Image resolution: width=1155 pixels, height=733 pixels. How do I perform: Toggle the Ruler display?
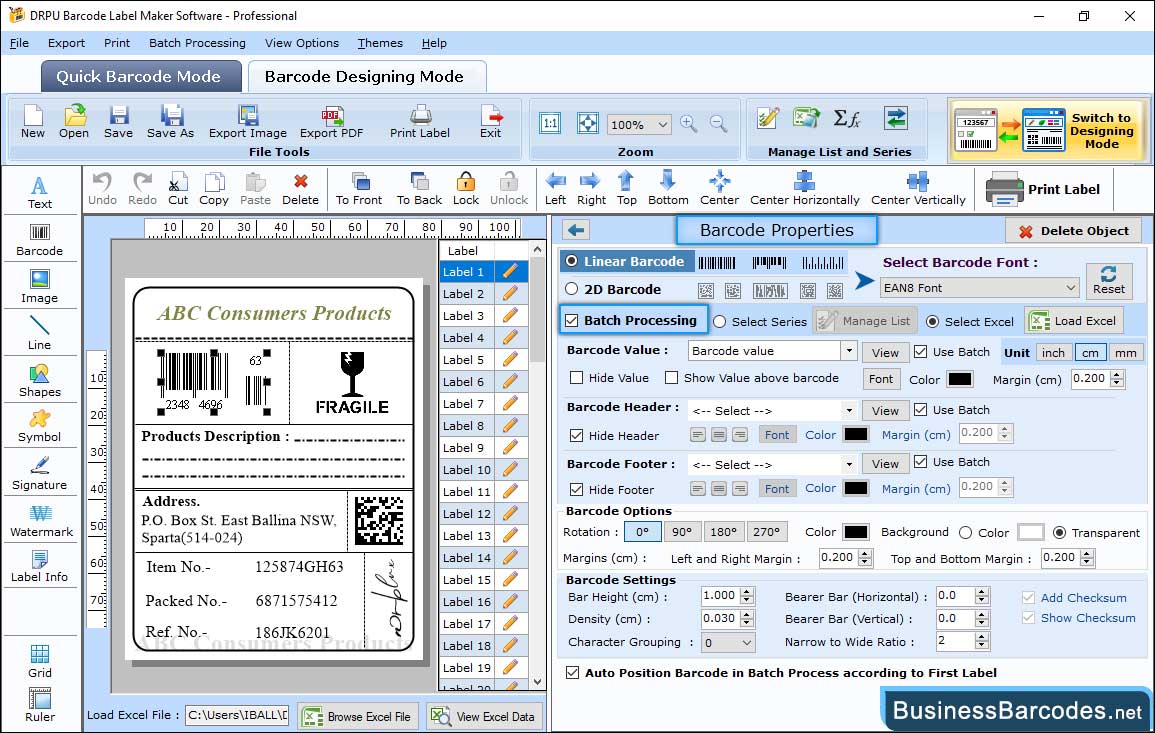40,705
